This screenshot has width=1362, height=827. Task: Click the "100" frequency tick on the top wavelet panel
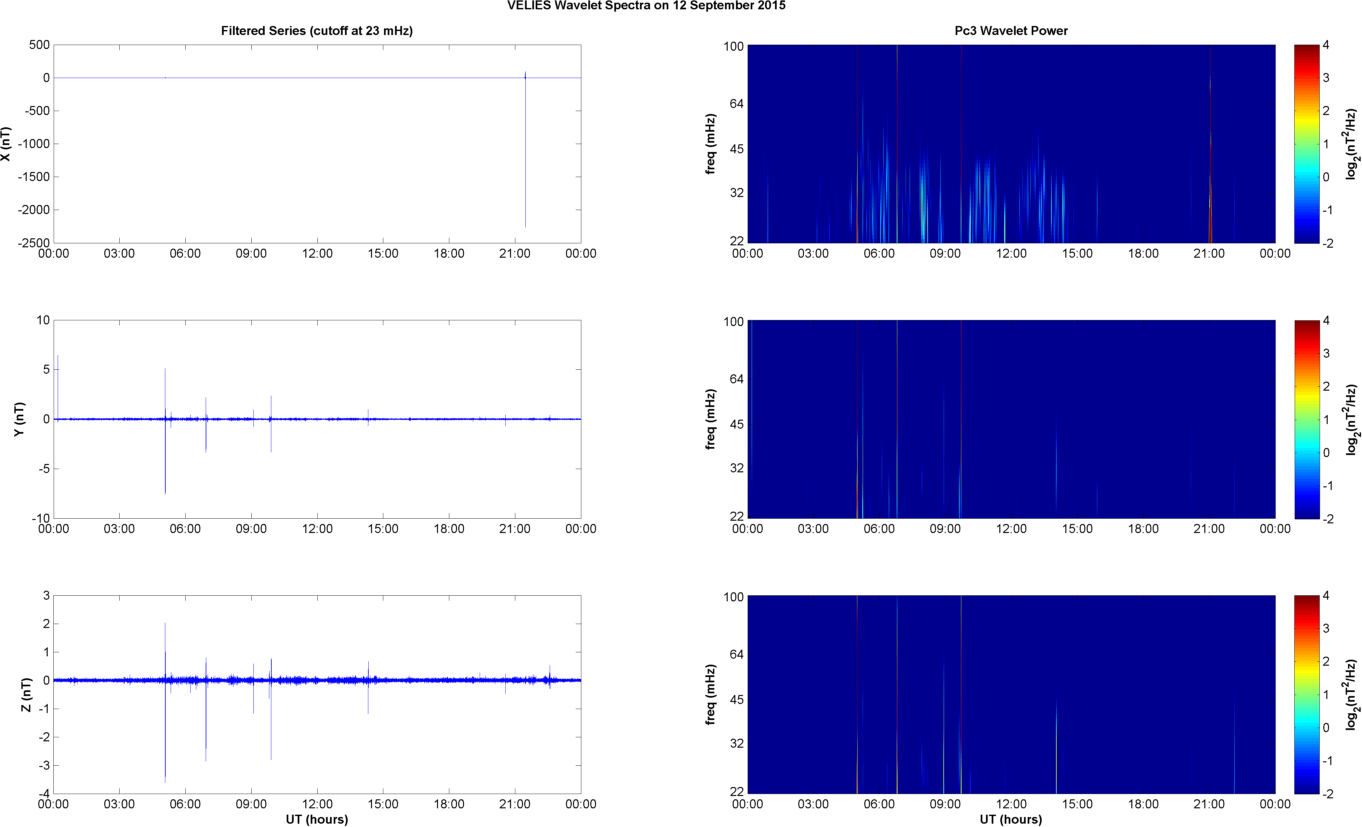tap(735, 46)
